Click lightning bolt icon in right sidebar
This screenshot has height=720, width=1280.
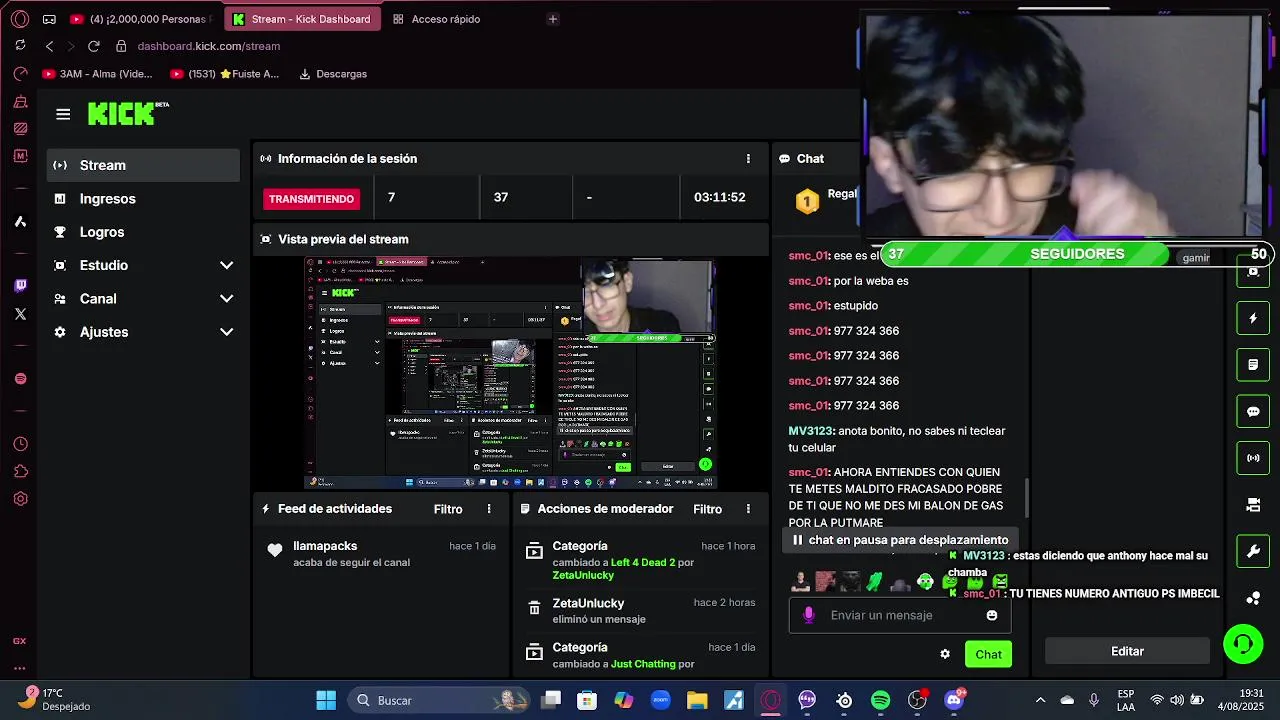pyautogui.click(x=1253, y=318)
